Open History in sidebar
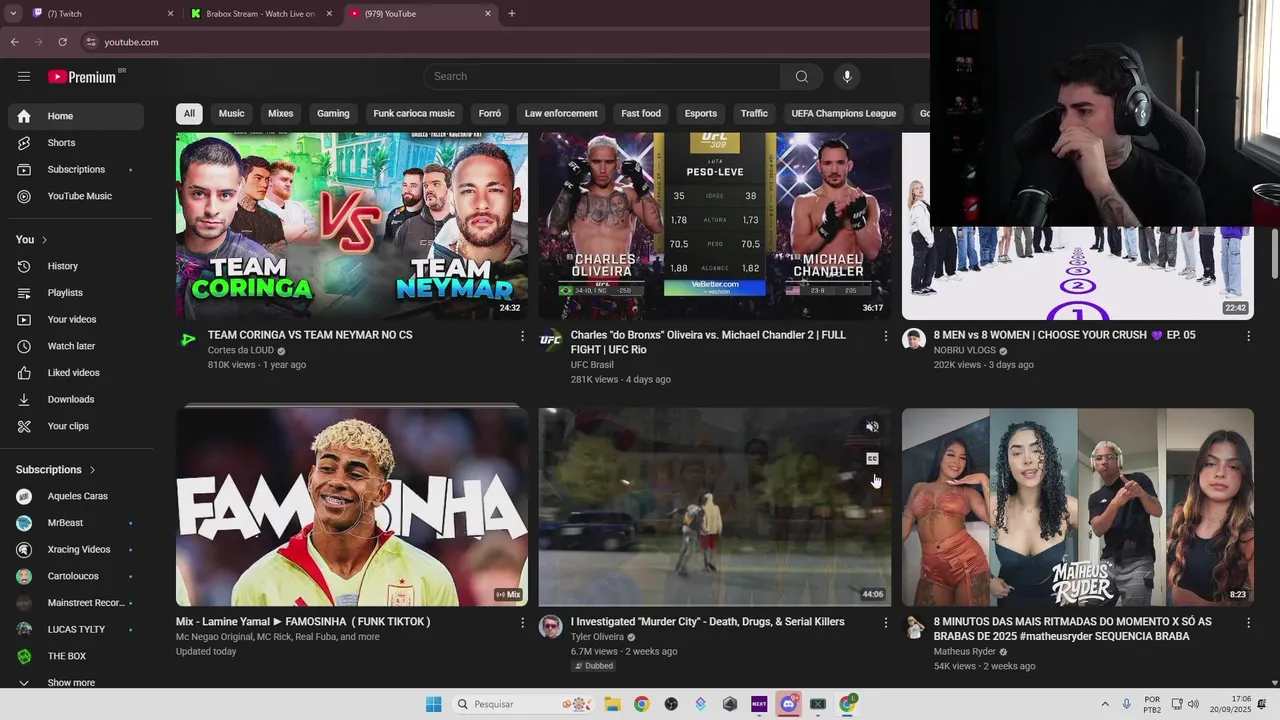The width and height of the screenshot is (1280, 720). tap(76, 266)
